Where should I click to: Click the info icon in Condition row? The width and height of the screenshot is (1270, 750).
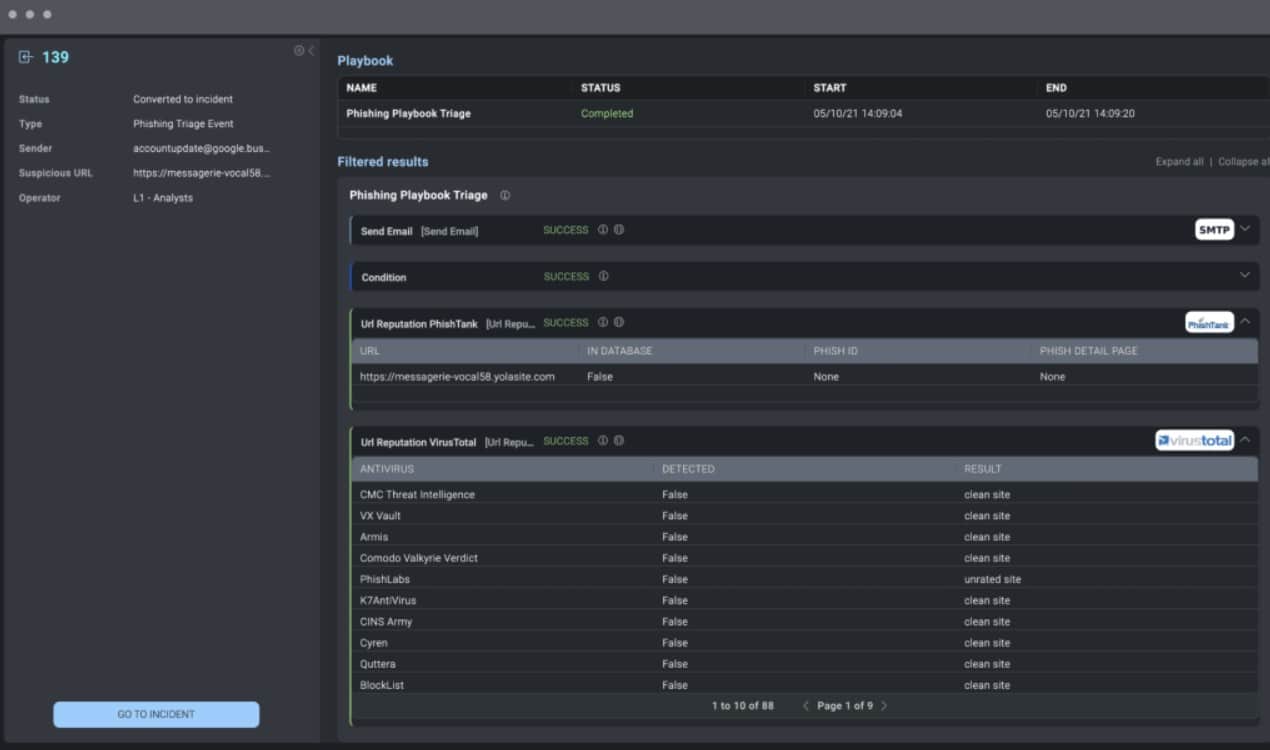tap(603, 276)
